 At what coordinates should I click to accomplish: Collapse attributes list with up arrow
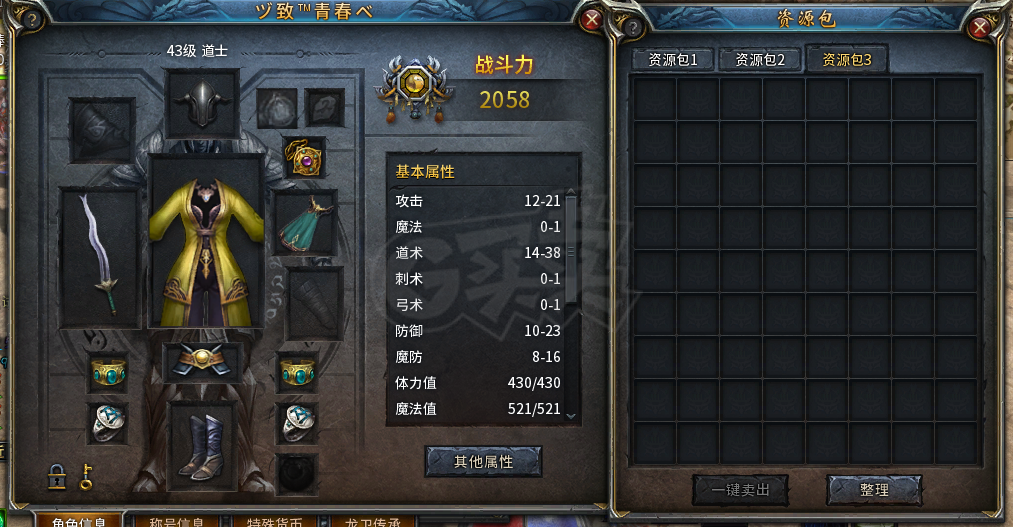[x=570, y=192]
